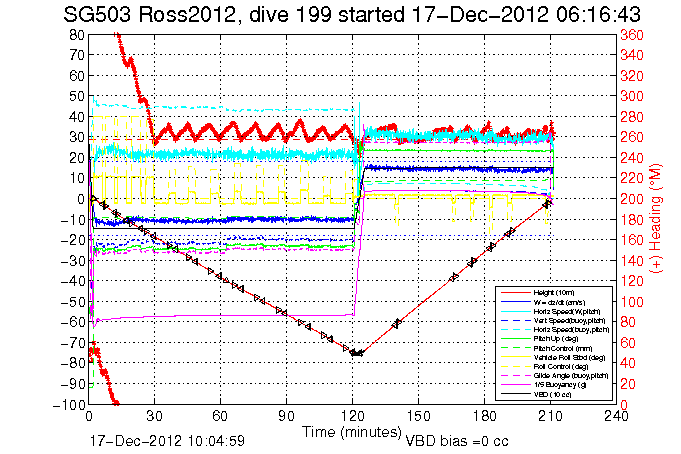Click the left-axis tick label "-100"
Viewport: 681px width, 454px height.
pyautogui.click(x=68, y=405)
